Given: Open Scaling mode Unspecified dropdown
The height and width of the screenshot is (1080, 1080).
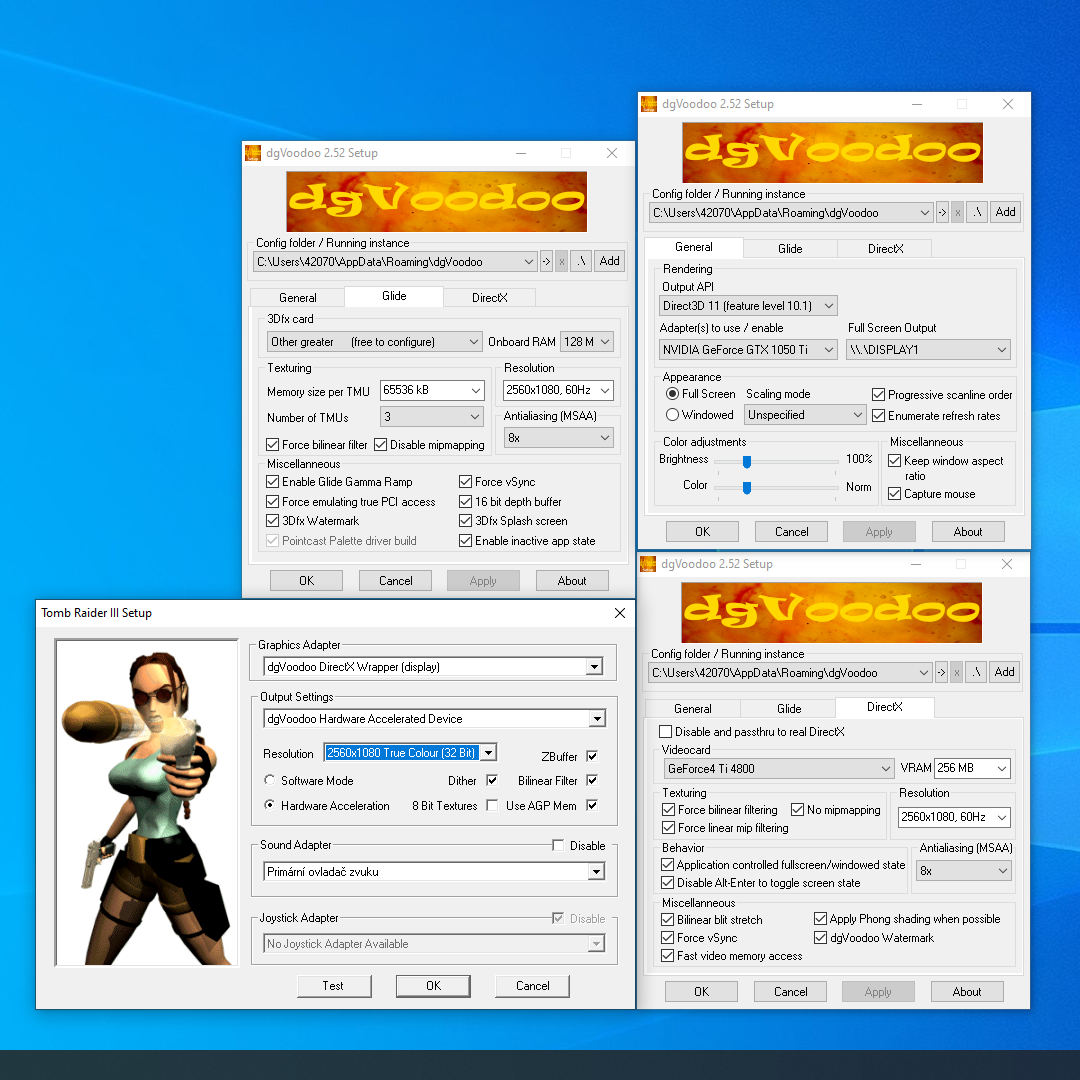Looking at the screenshot, I should click(x=805, y=415).
